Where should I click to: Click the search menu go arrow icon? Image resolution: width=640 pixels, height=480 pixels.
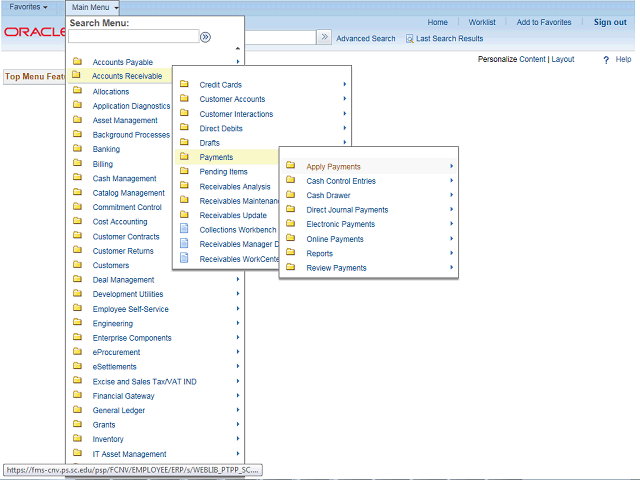205,37
